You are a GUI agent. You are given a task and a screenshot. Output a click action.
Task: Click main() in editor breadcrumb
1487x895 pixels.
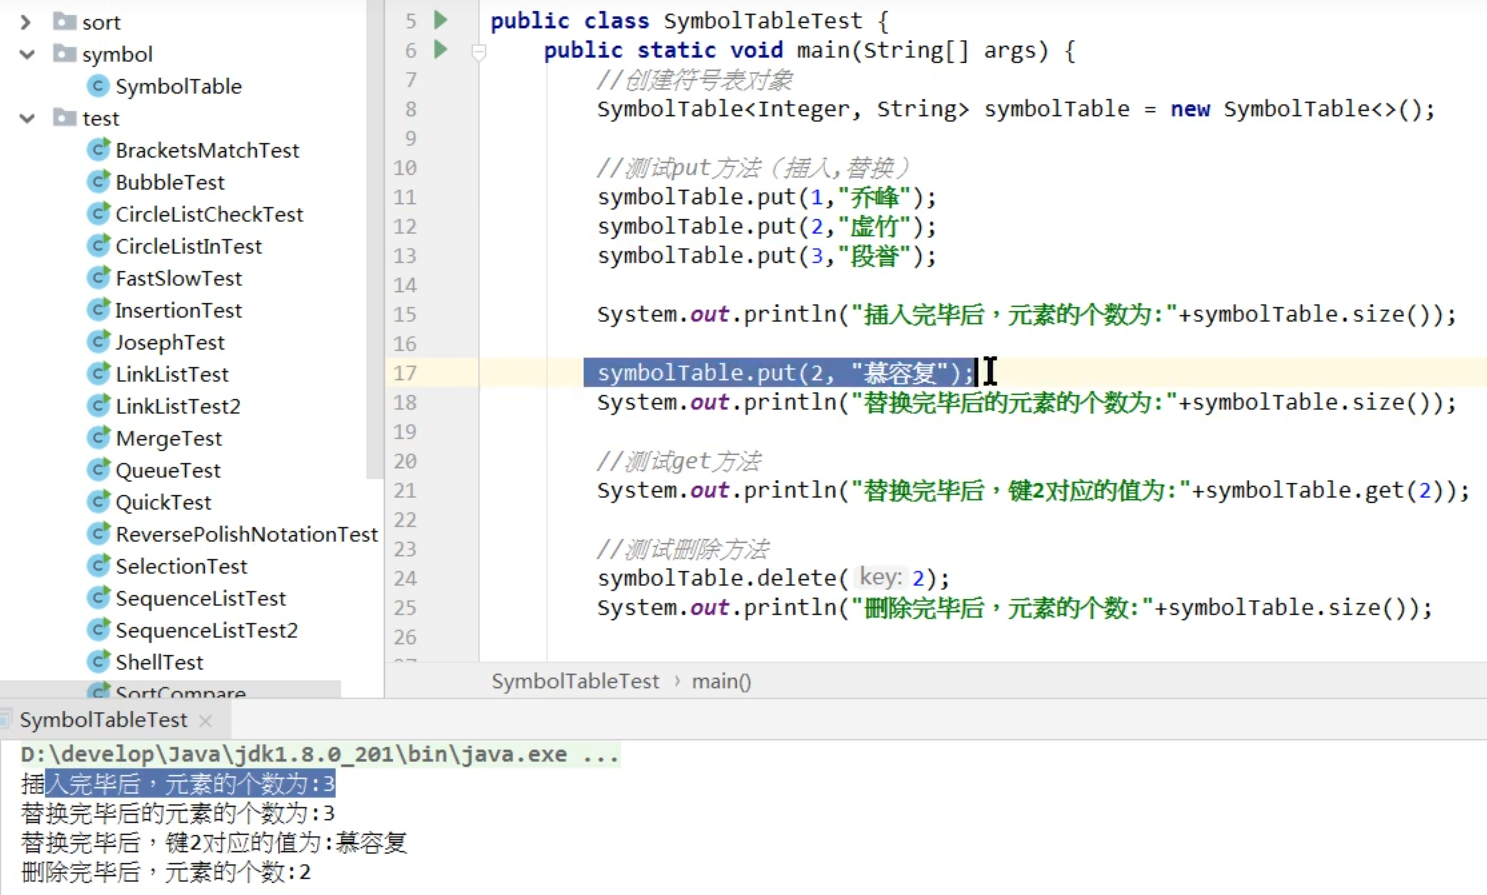[x=721, y=681]
